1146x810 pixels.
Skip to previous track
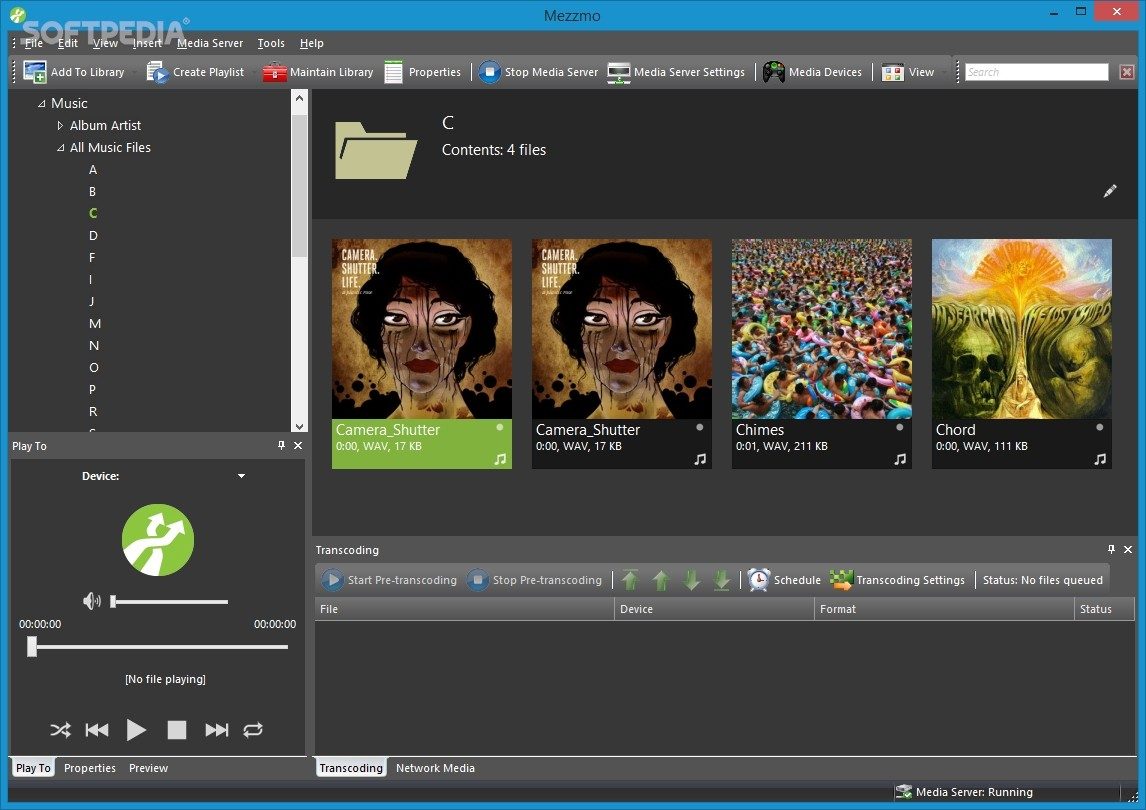point(97,730)
